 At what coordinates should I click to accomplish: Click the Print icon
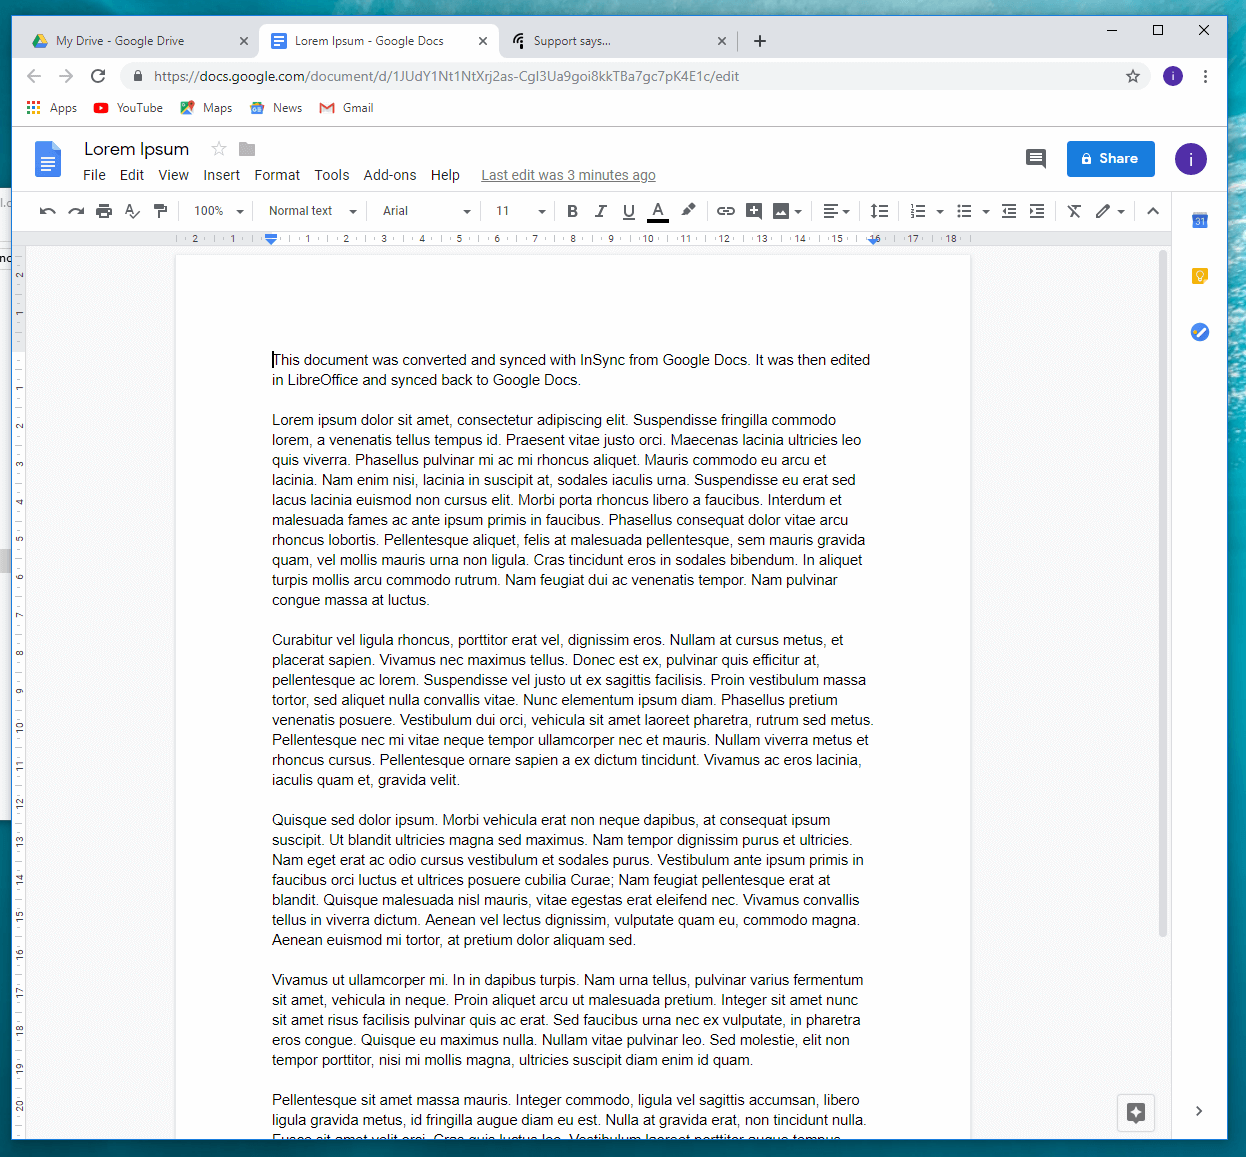(x=104, y=211)
